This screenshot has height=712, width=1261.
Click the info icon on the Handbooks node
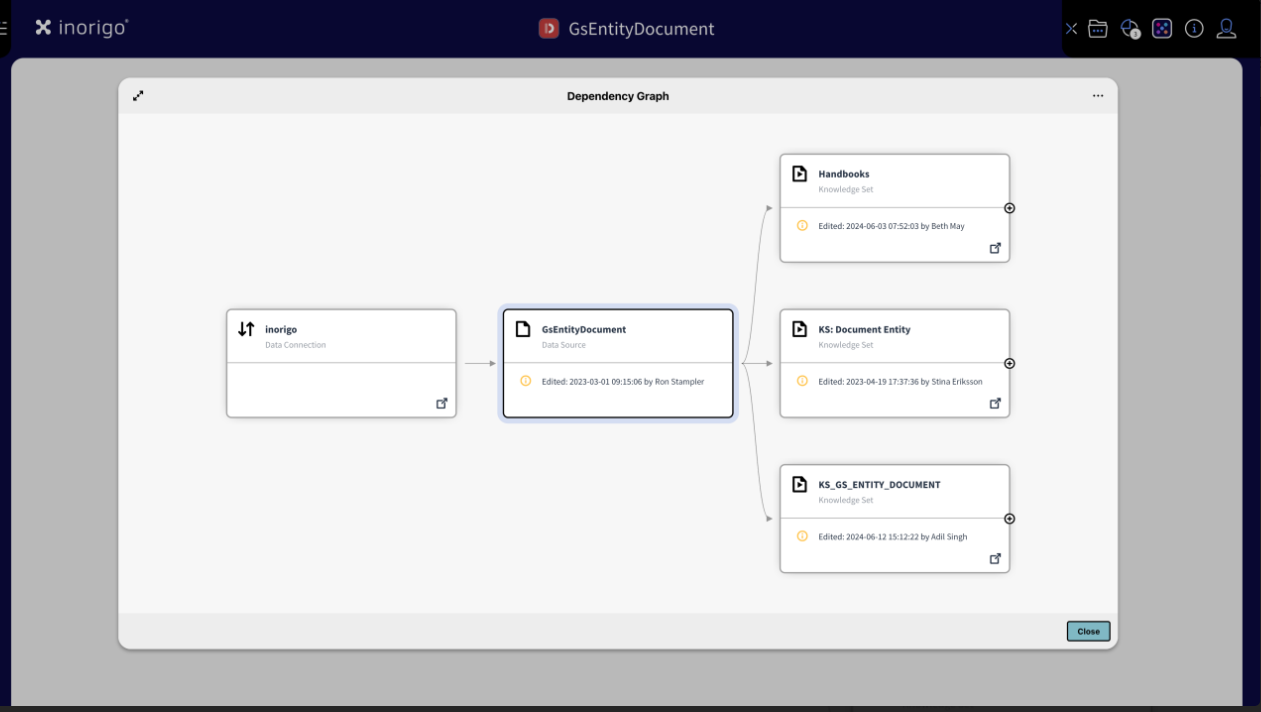pos(802,226)
